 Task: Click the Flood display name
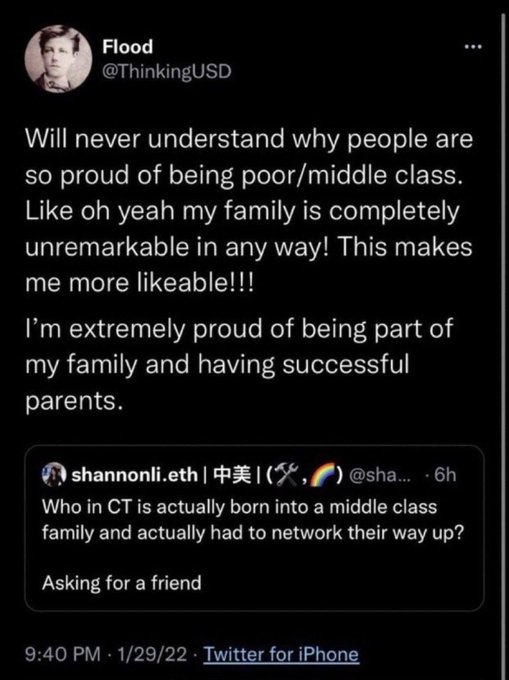127,46
